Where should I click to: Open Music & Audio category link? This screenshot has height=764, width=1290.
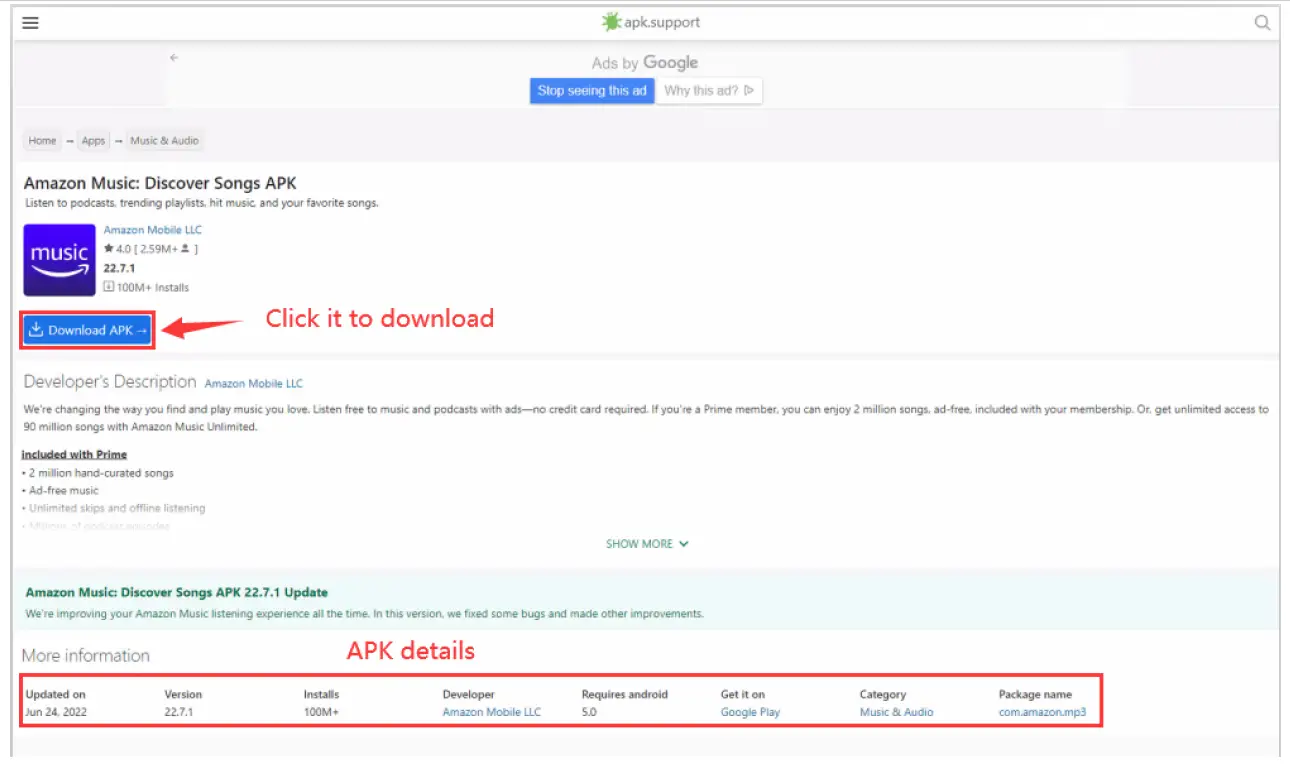tap(897, 712)
